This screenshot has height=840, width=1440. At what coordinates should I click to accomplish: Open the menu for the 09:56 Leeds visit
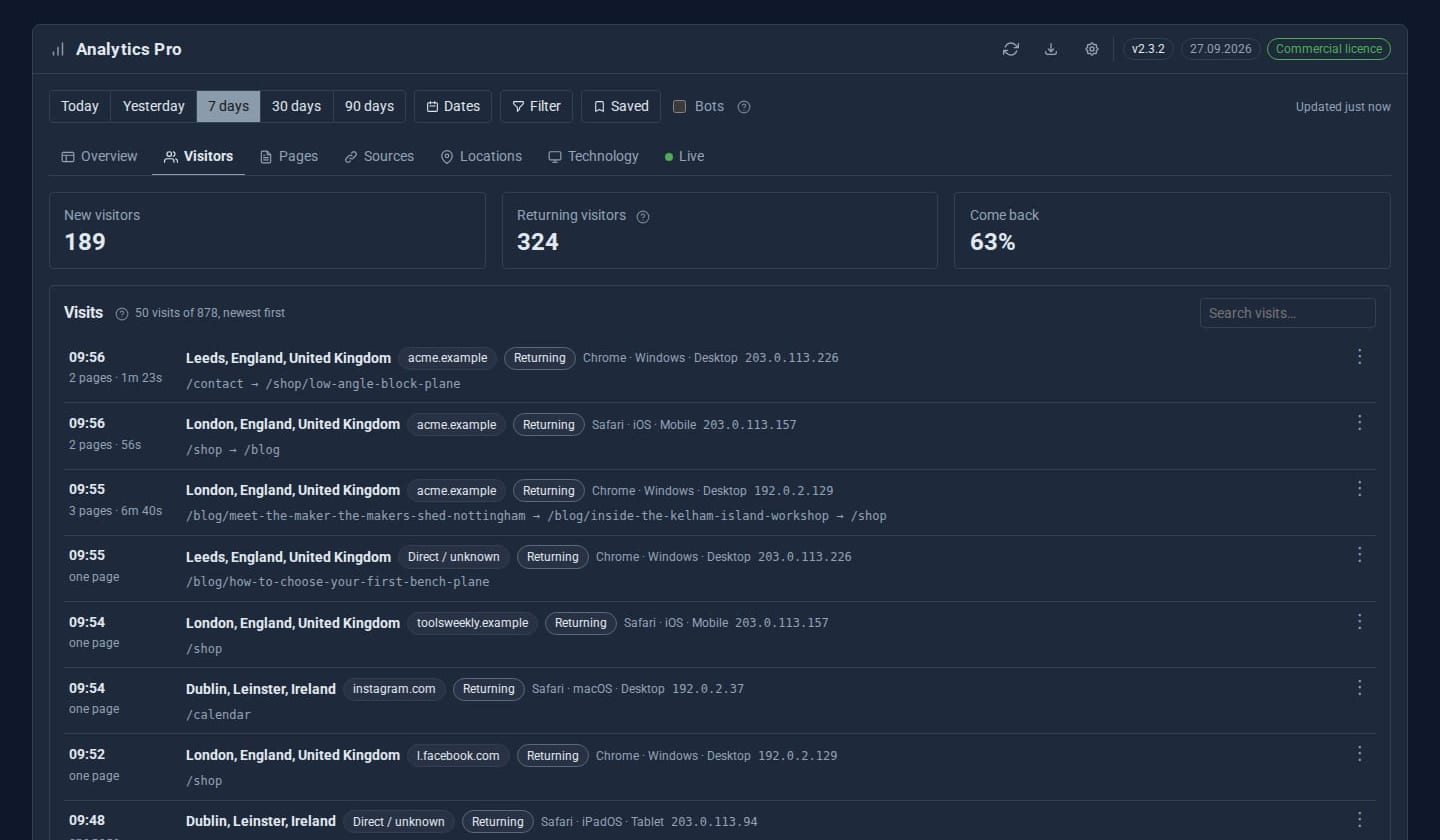point(1359,357)
